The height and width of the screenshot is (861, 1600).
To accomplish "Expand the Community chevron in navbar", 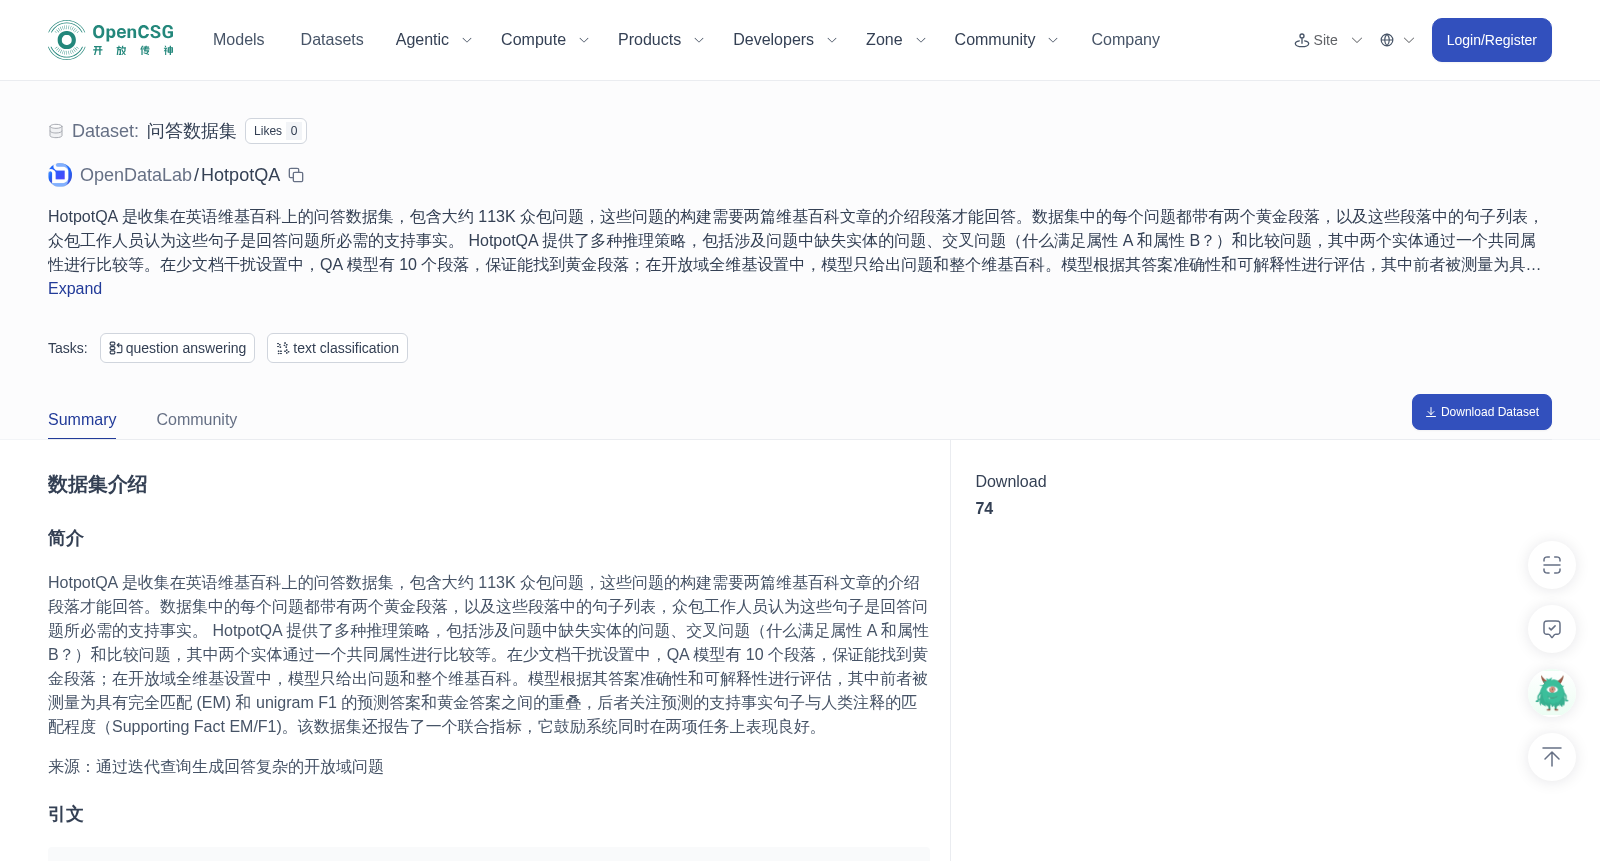I will pyautogui.click(x=1053, y=40).
